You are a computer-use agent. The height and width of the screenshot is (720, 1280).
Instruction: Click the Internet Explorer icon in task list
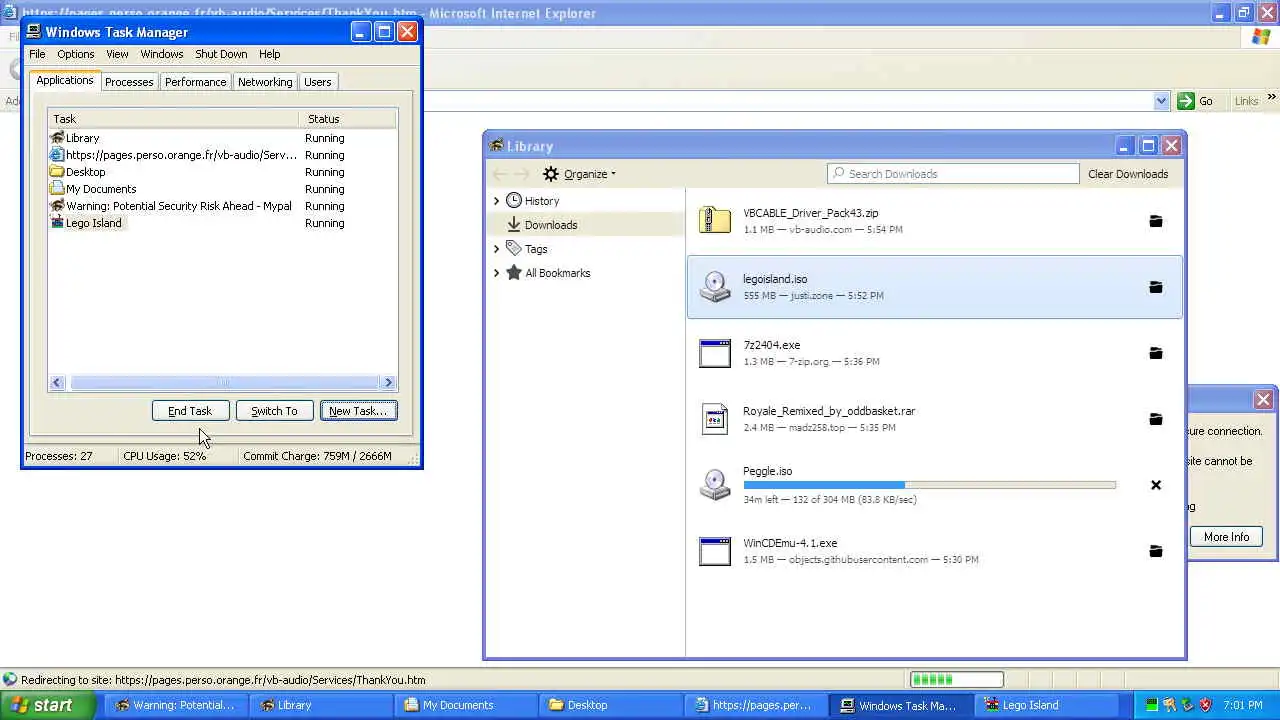57,155
